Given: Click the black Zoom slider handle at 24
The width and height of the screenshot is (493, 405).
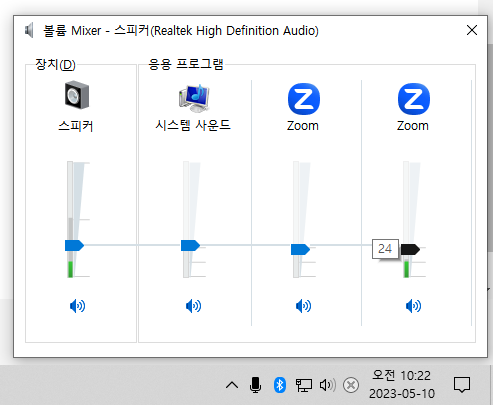Looking at the screenshot, I should pos(410,249).
